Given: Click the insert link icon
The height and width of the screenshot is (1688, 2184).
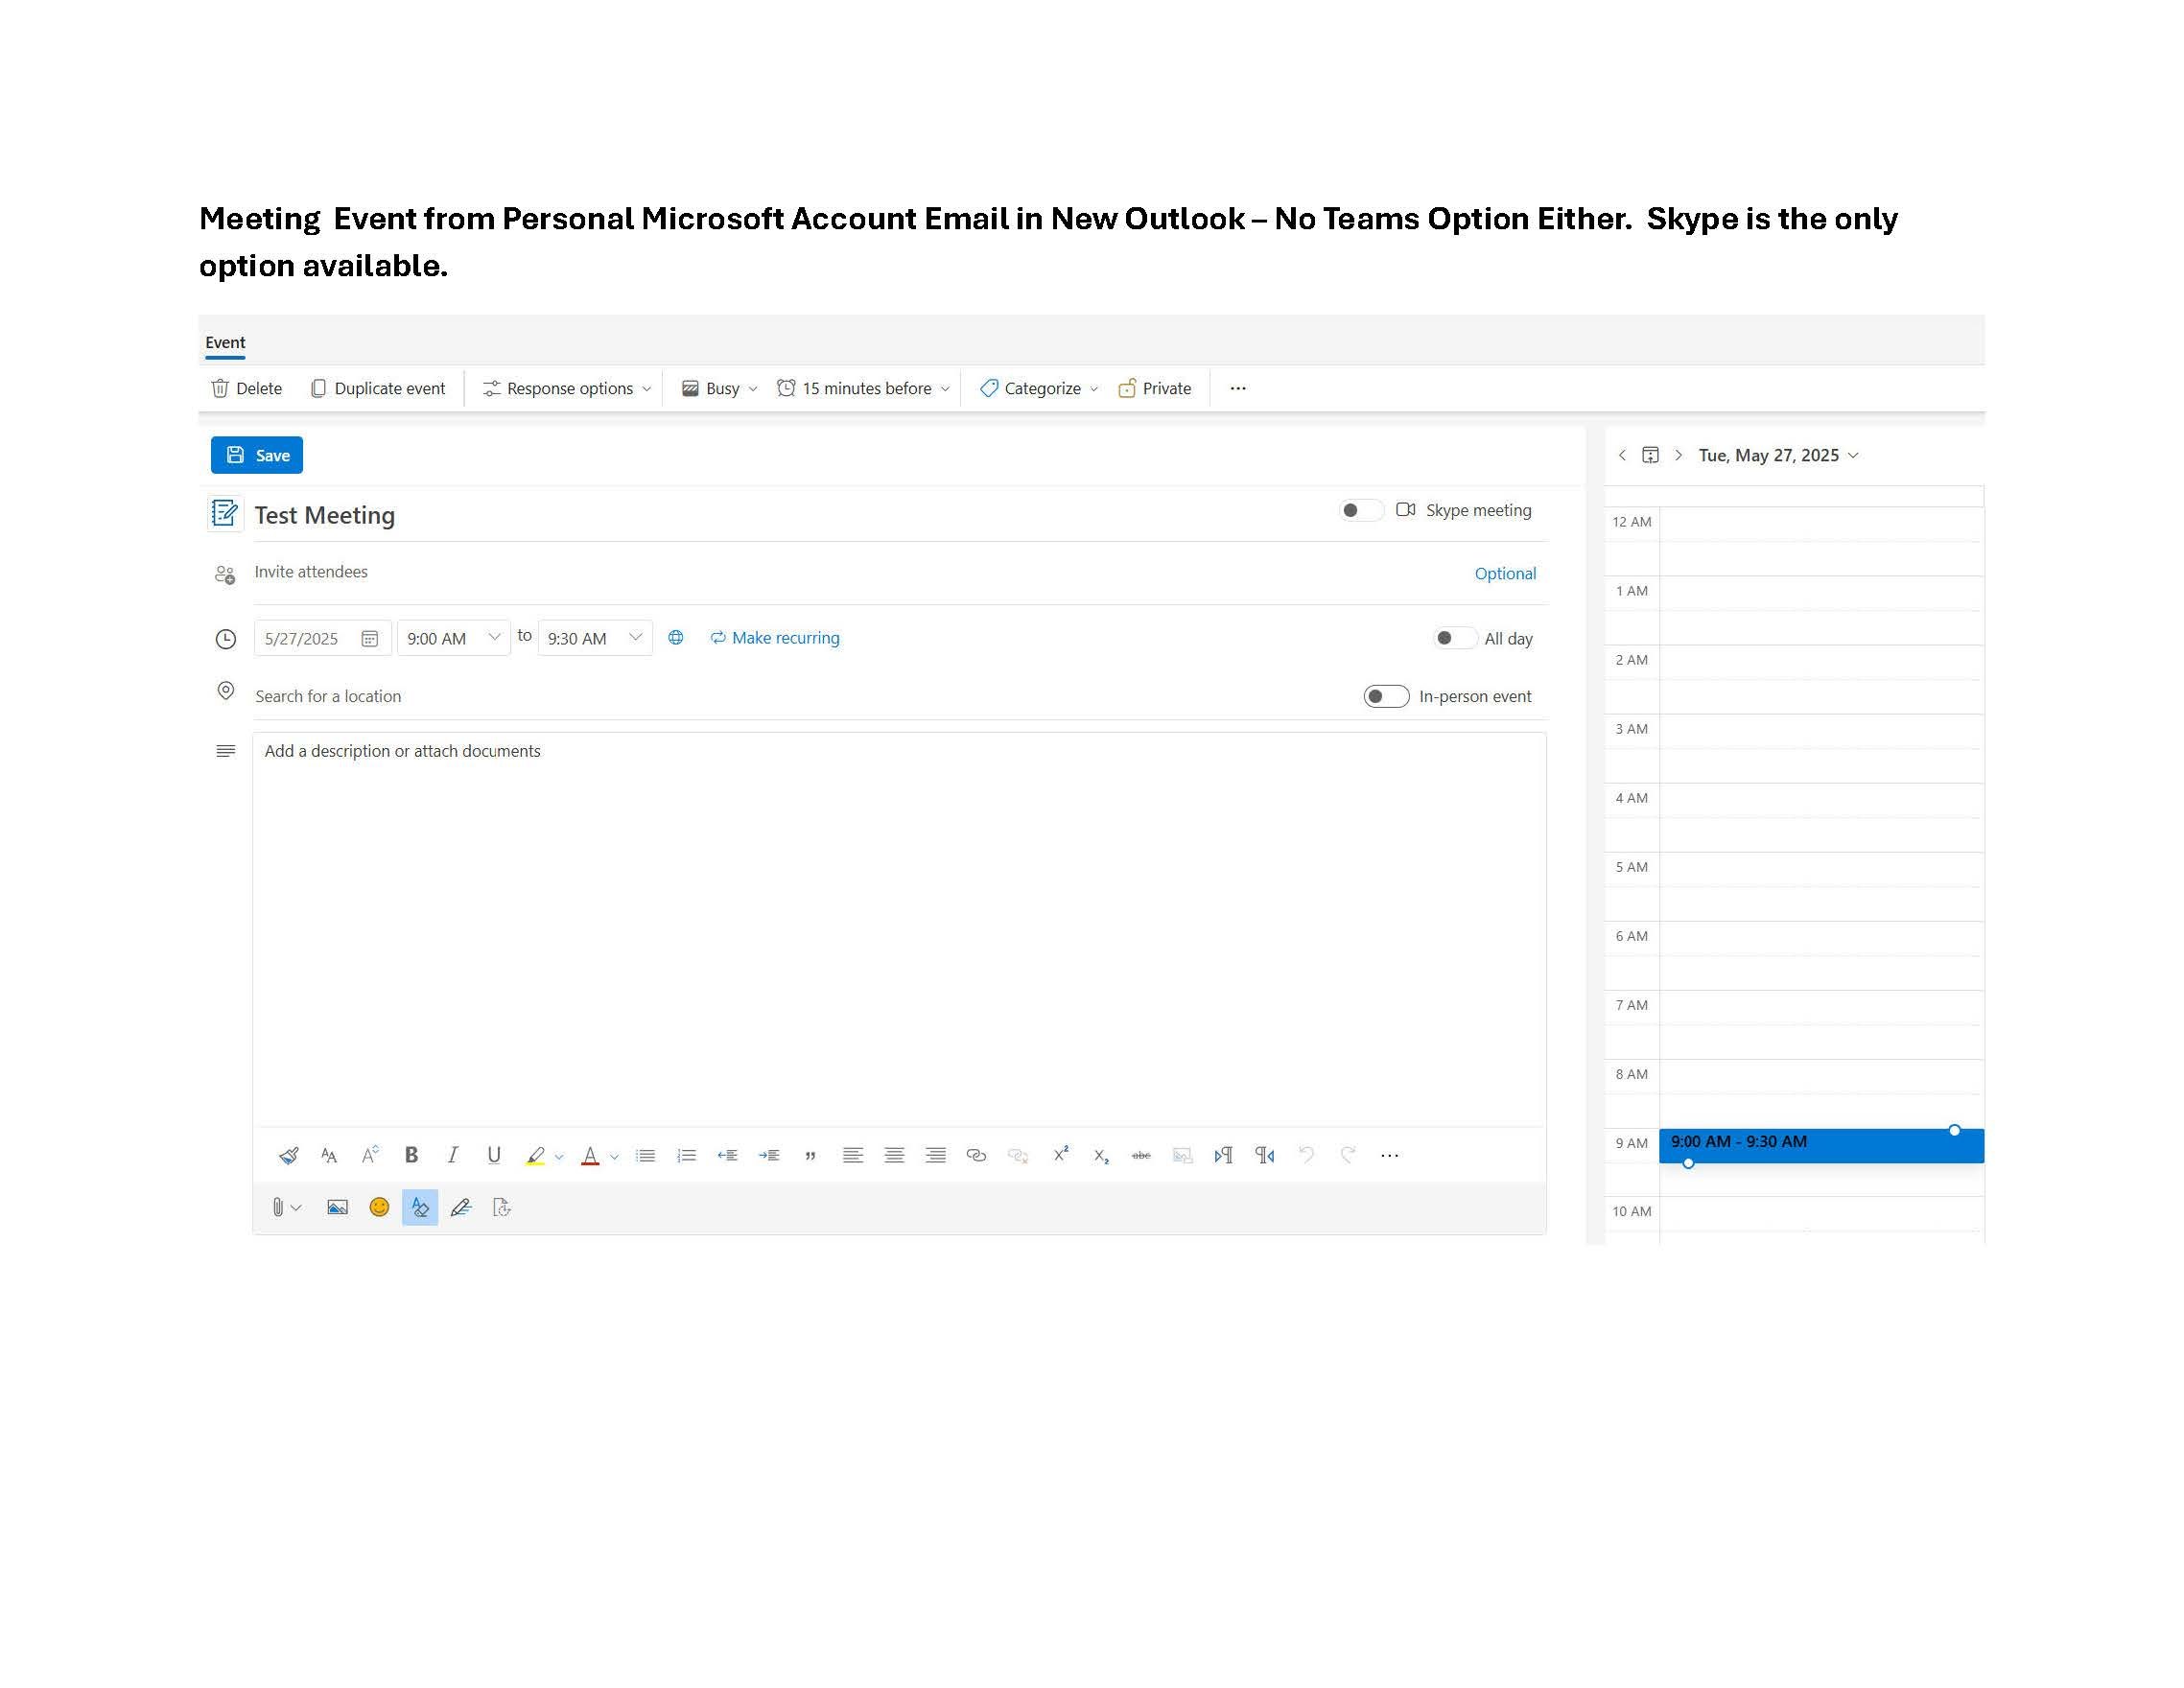Looking at the screenshot, I should 976,1155.
